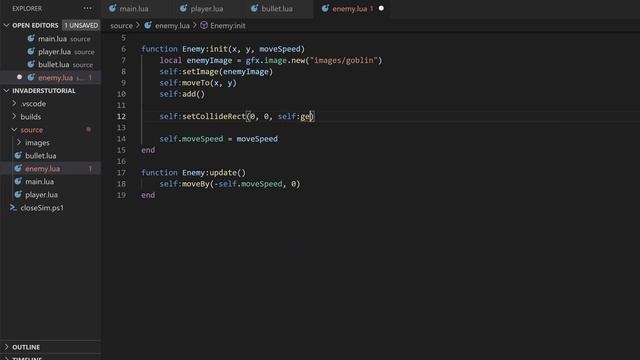Collapse the source folder

click(x=14, y=130)
